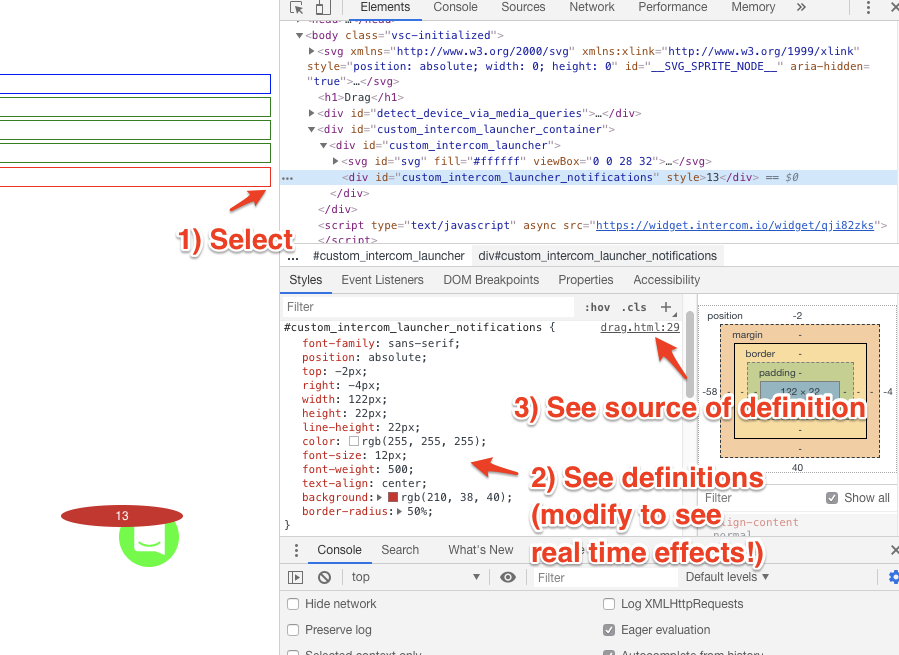899x655 pixels.
Task: Open the Network tab
Action: pyautogui.click(x=592, y=7)
